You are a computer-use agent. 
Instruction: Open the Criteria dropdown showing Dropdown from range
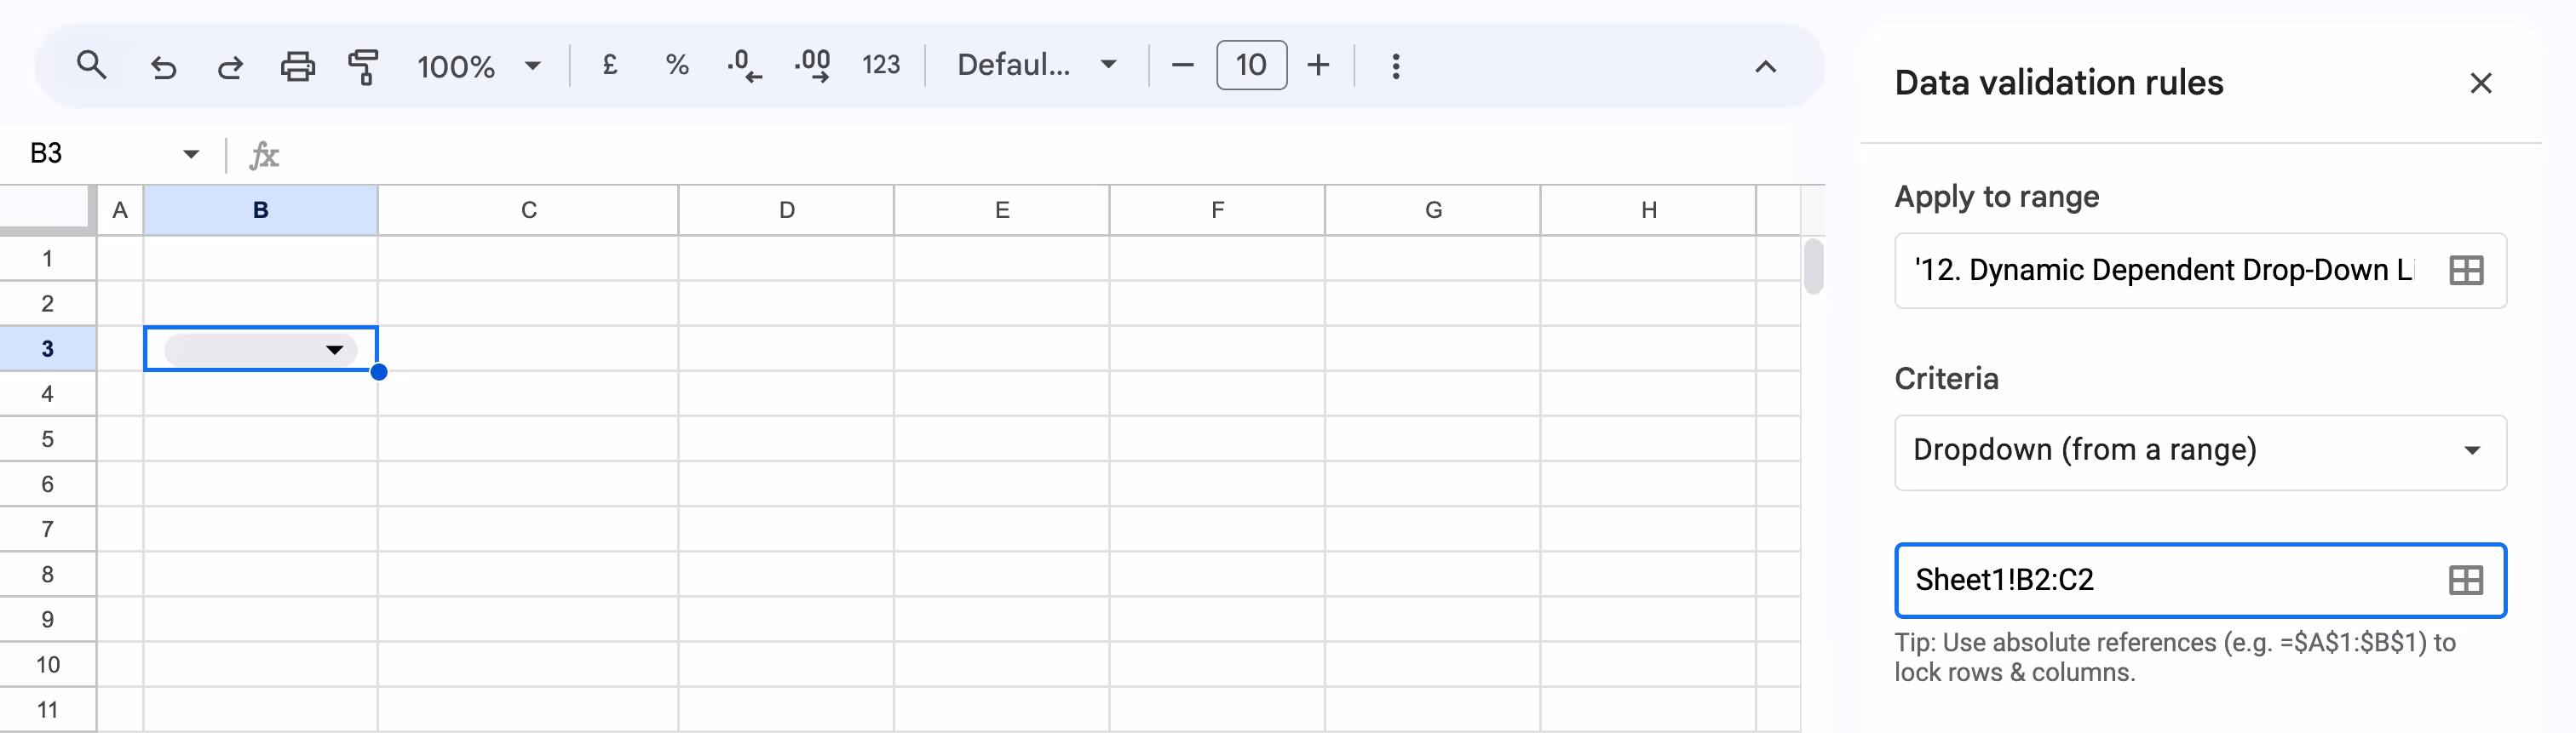coord(2199,452)
